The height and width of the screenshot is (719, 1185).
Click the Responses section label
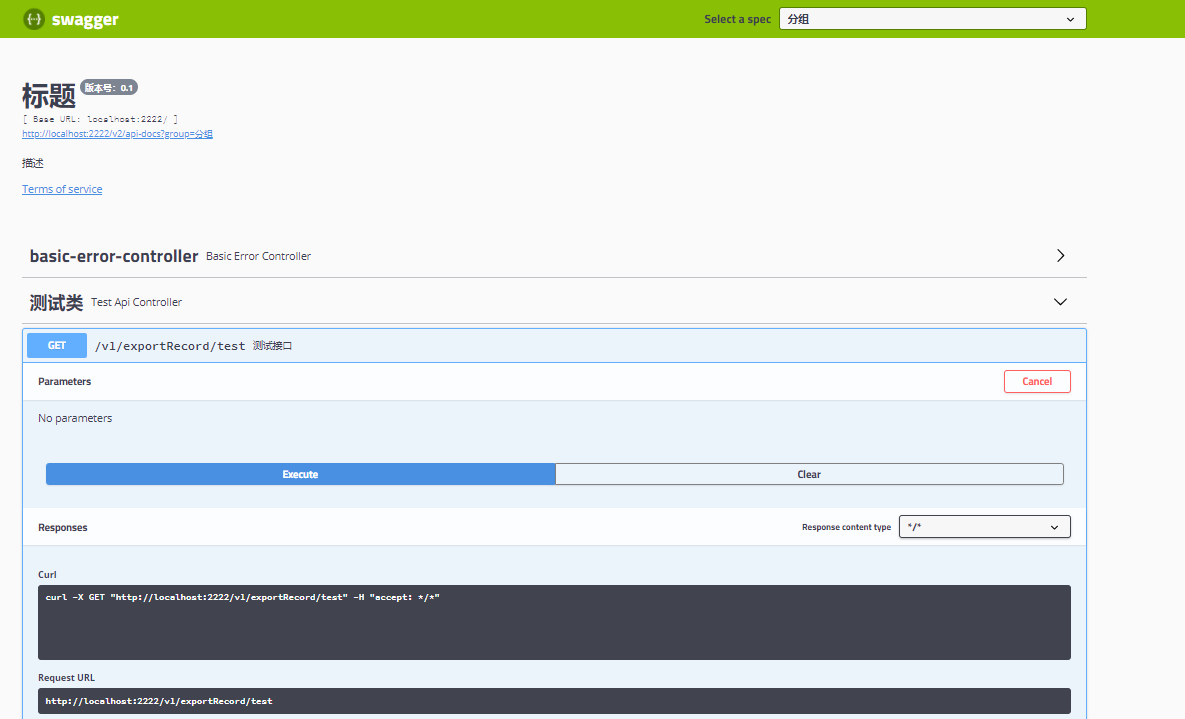(x=63, y=528)
